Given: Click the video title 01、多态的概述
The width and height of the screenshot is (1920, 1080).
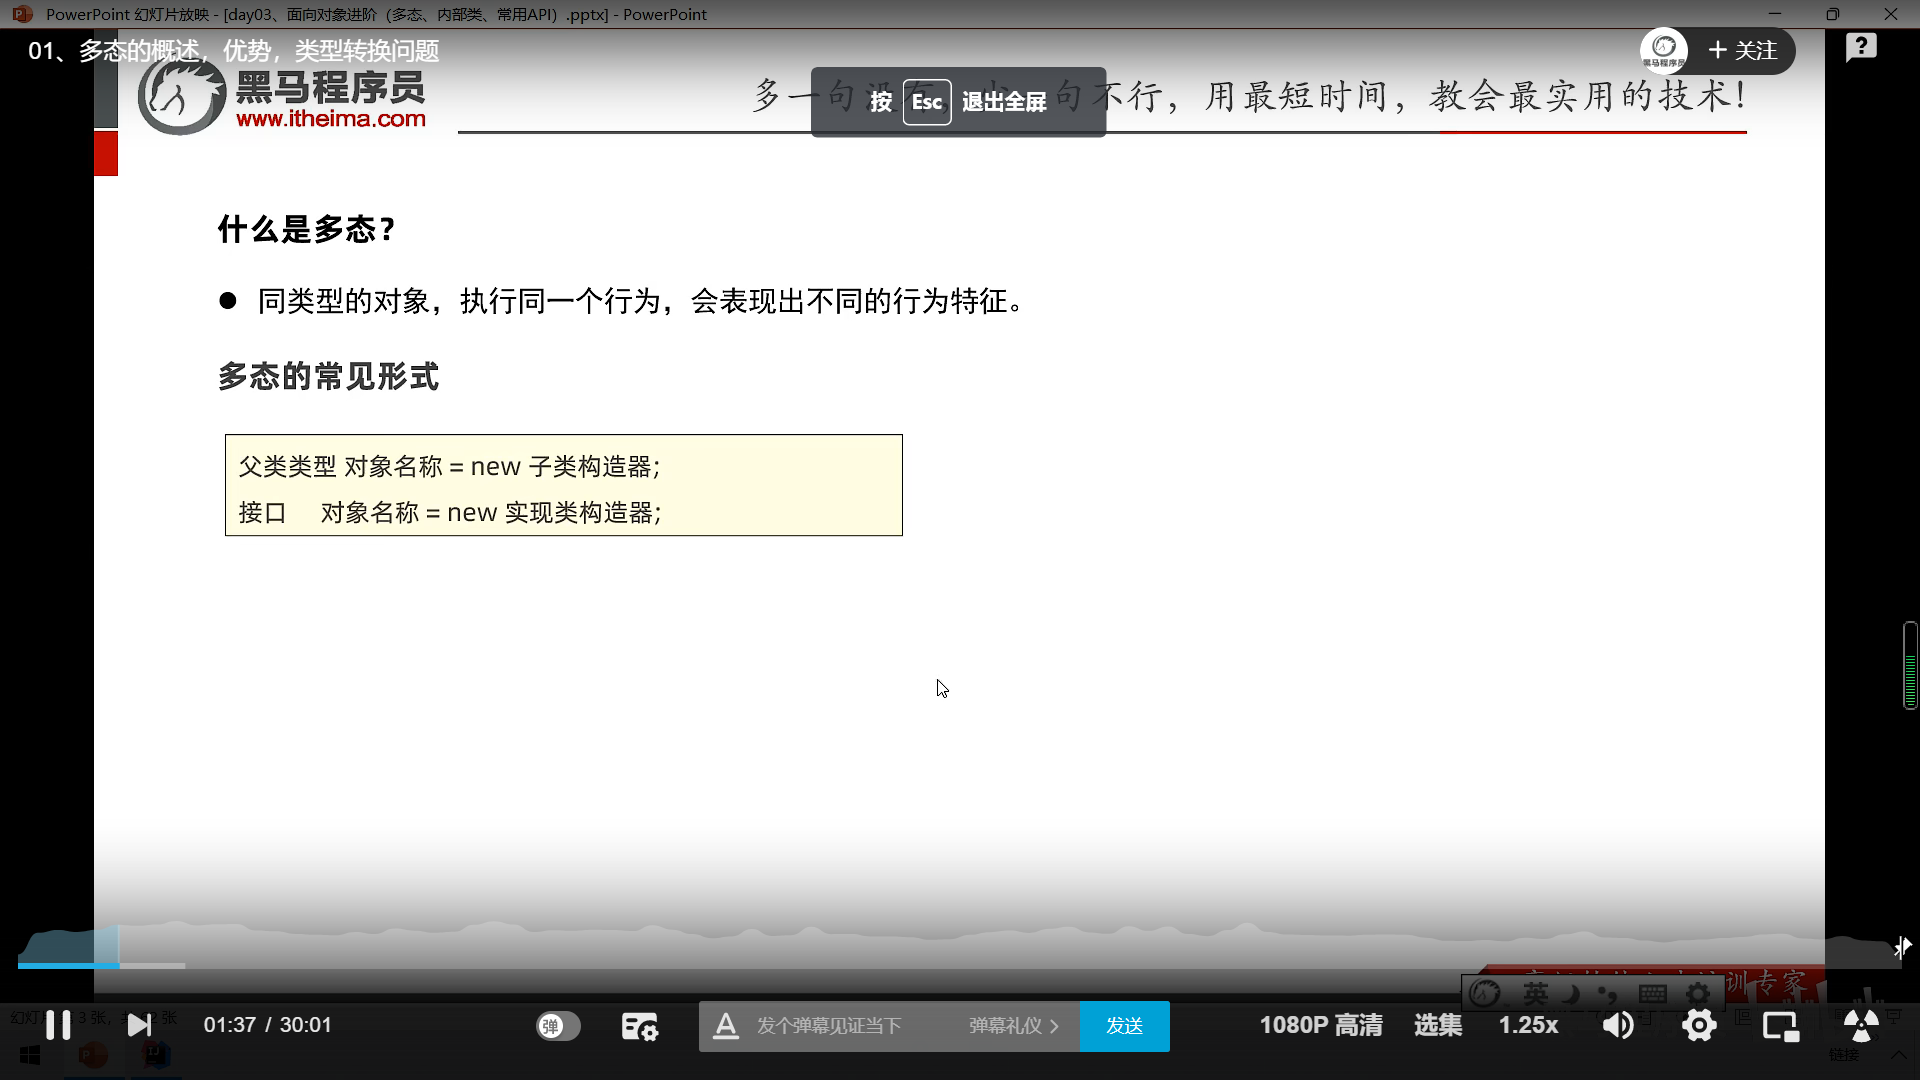Looking at the screenshot, I should 234,51.
